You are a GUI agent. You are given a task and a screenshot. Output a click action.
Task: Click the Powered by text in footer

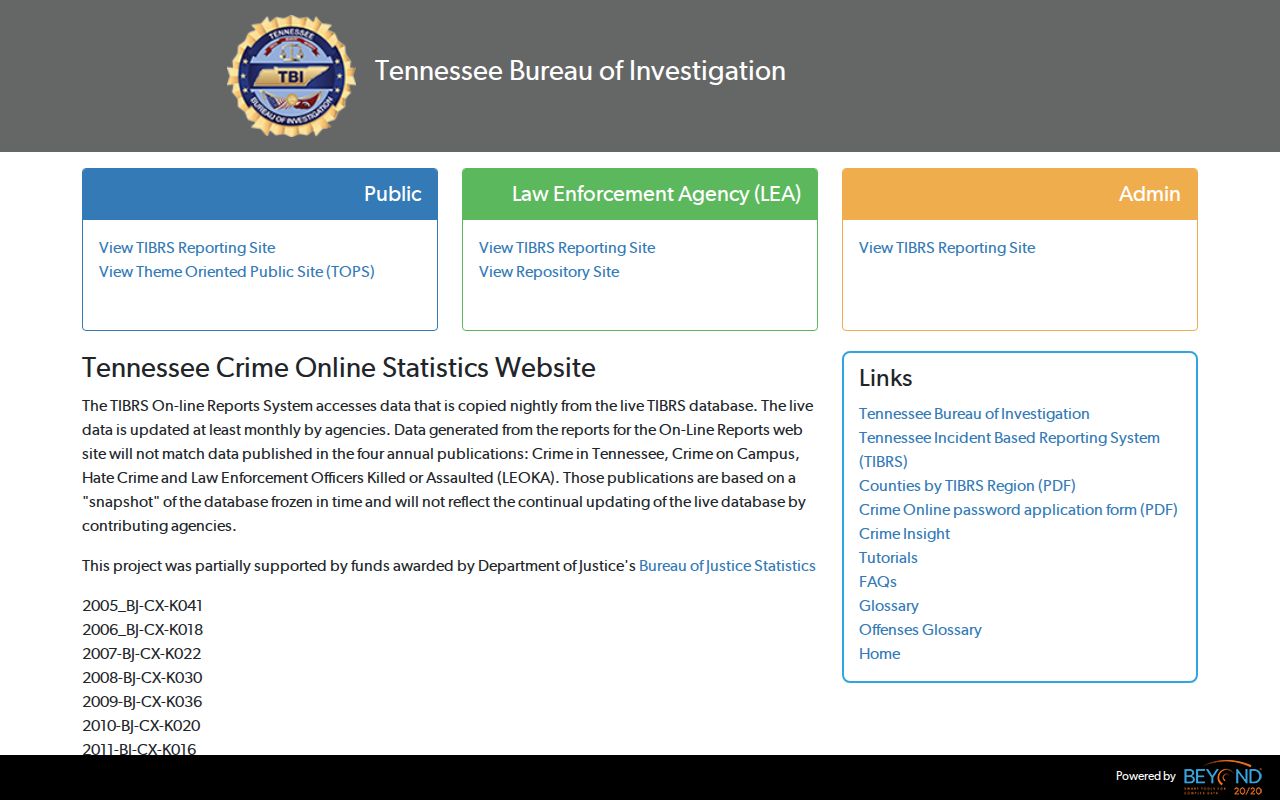point(1146,776)
